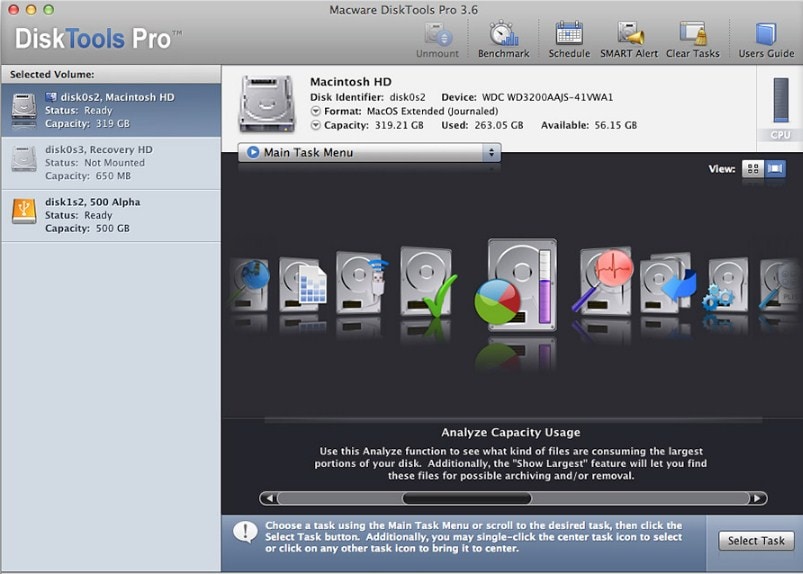Expand the Capacity disclosure arrow
The width and height of the screenshot is (803, 574).
tap(315, 125)
